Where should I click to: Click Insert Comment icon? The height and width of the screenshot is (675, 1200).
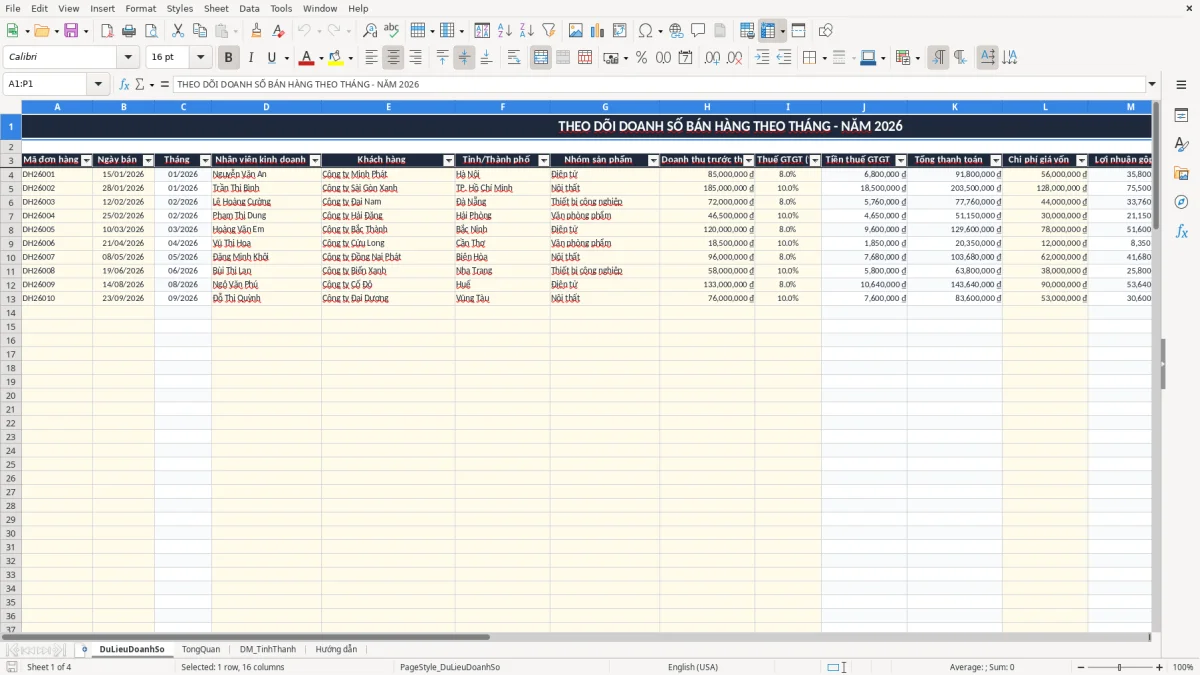698,31
